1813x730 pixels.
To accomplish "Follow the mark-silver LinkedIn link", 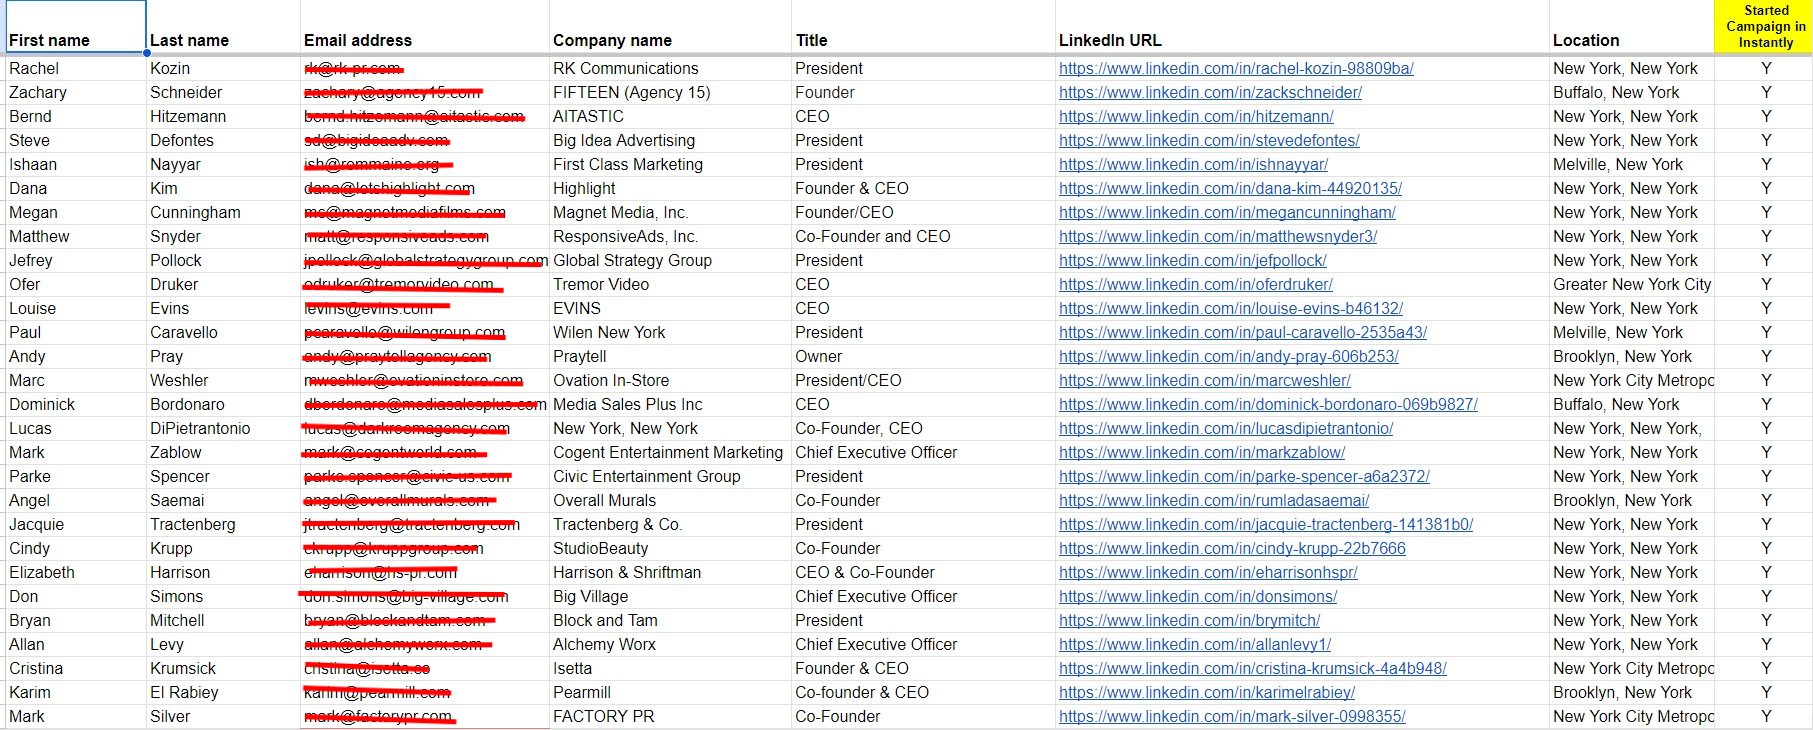I will coord(1232,717).
